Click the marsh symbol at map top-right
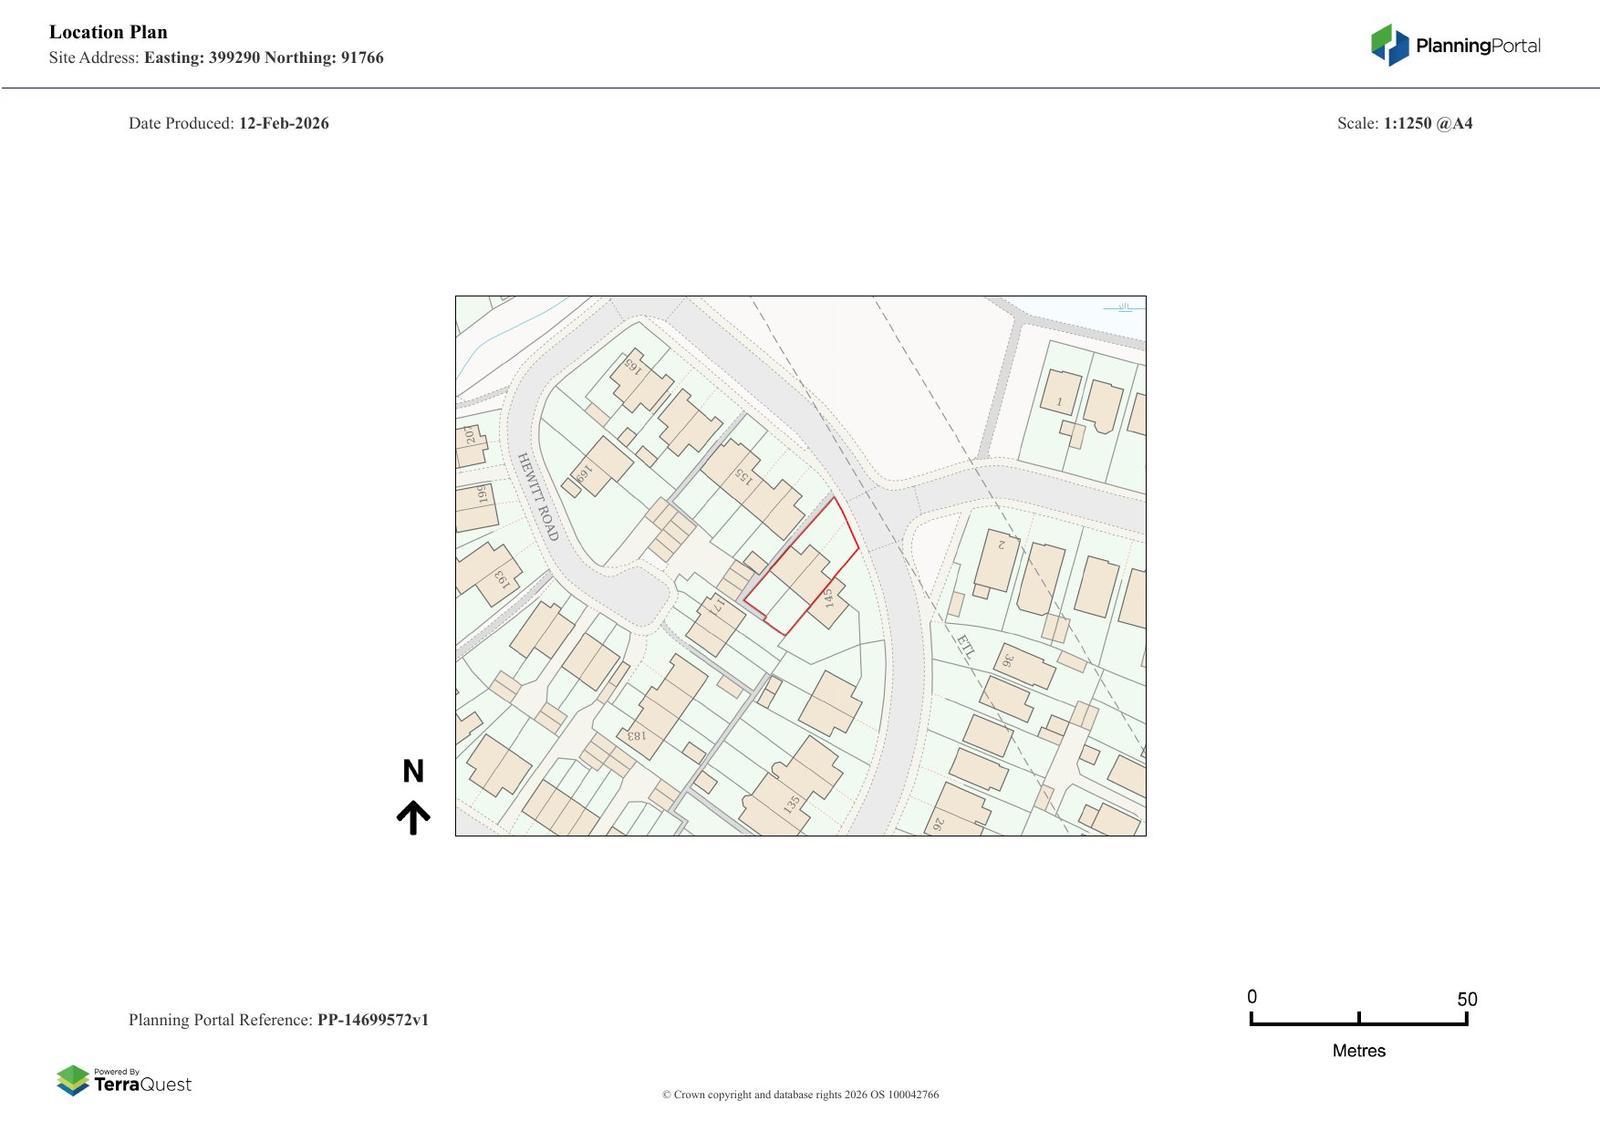Image resolution: width=1600 pixels, height=1132 pixels. 1123,306
